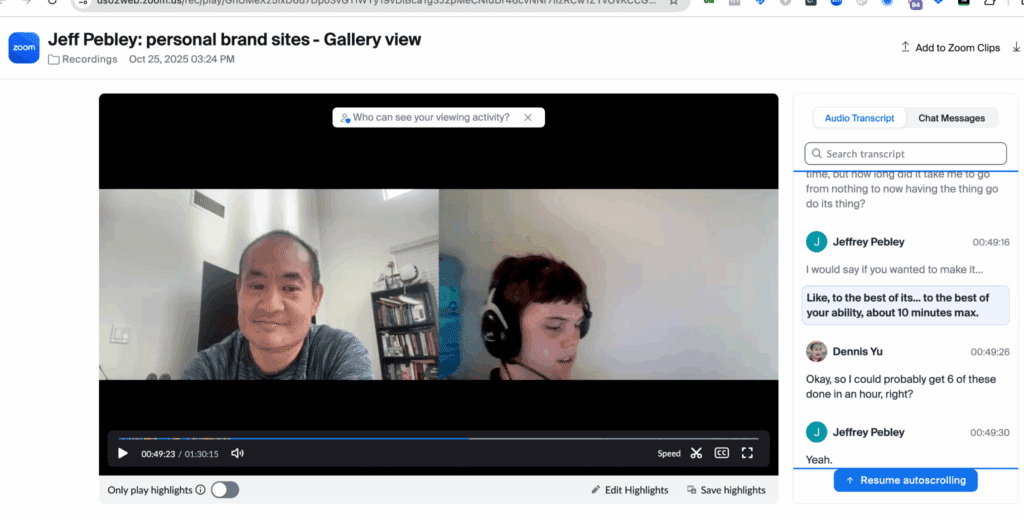This screenshot has height=519, width=1024.
Task: Click the 'Dennis Yu' name label
Action: click(857, 351)
